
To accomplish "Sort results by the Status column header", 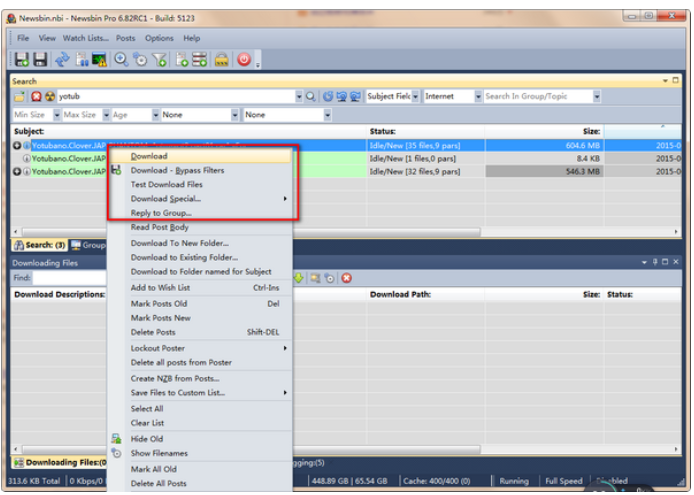I will coord(426,131).
